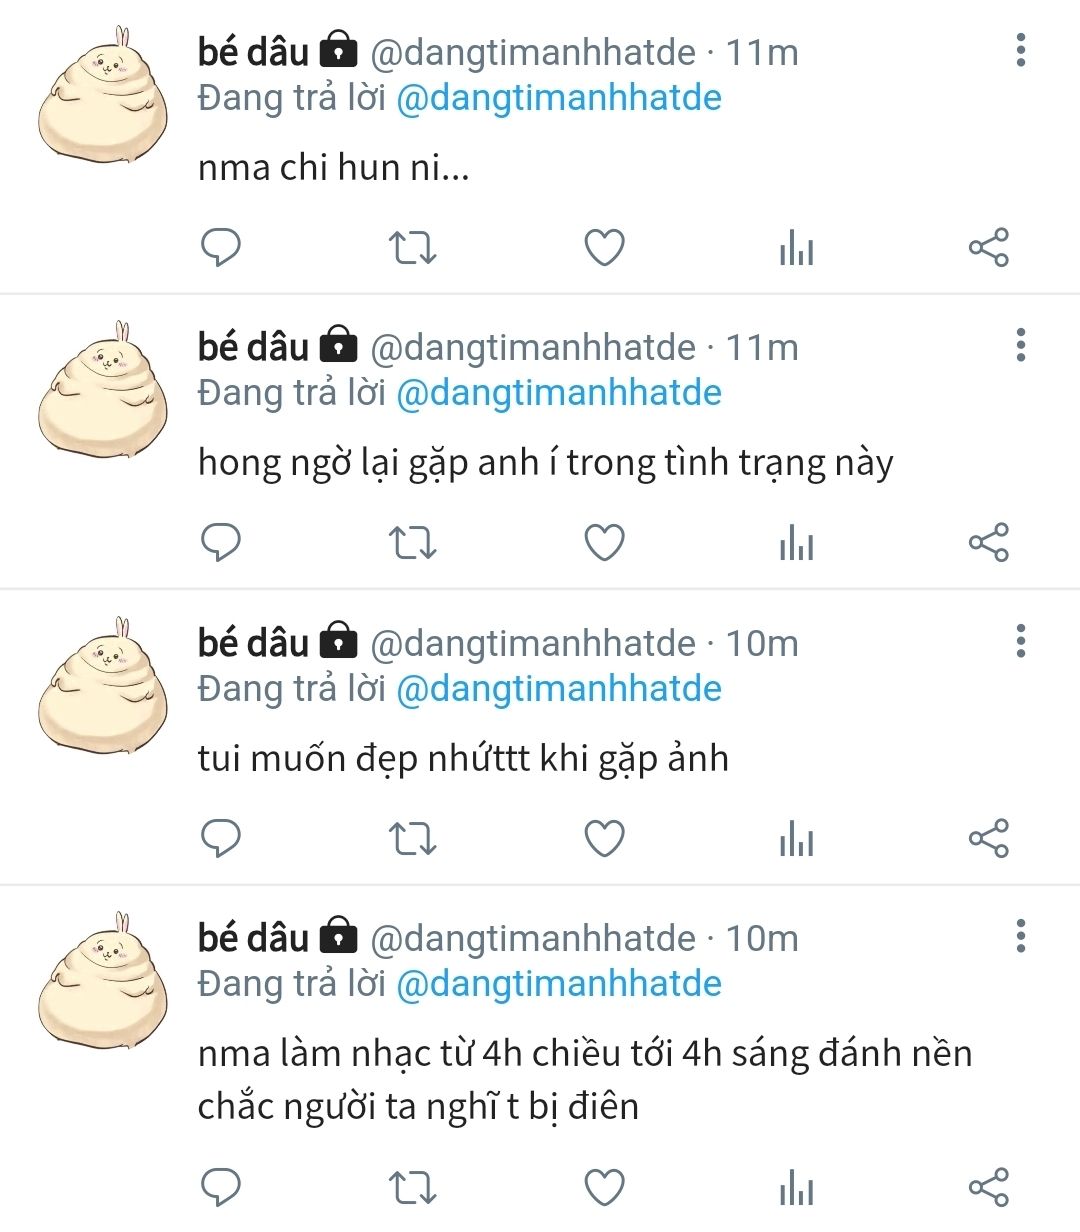The height and width of the screenshot is (1232, 1080).
Task: Open more options for 'nma chi hun ni...' tweet
Action: 1021,50
